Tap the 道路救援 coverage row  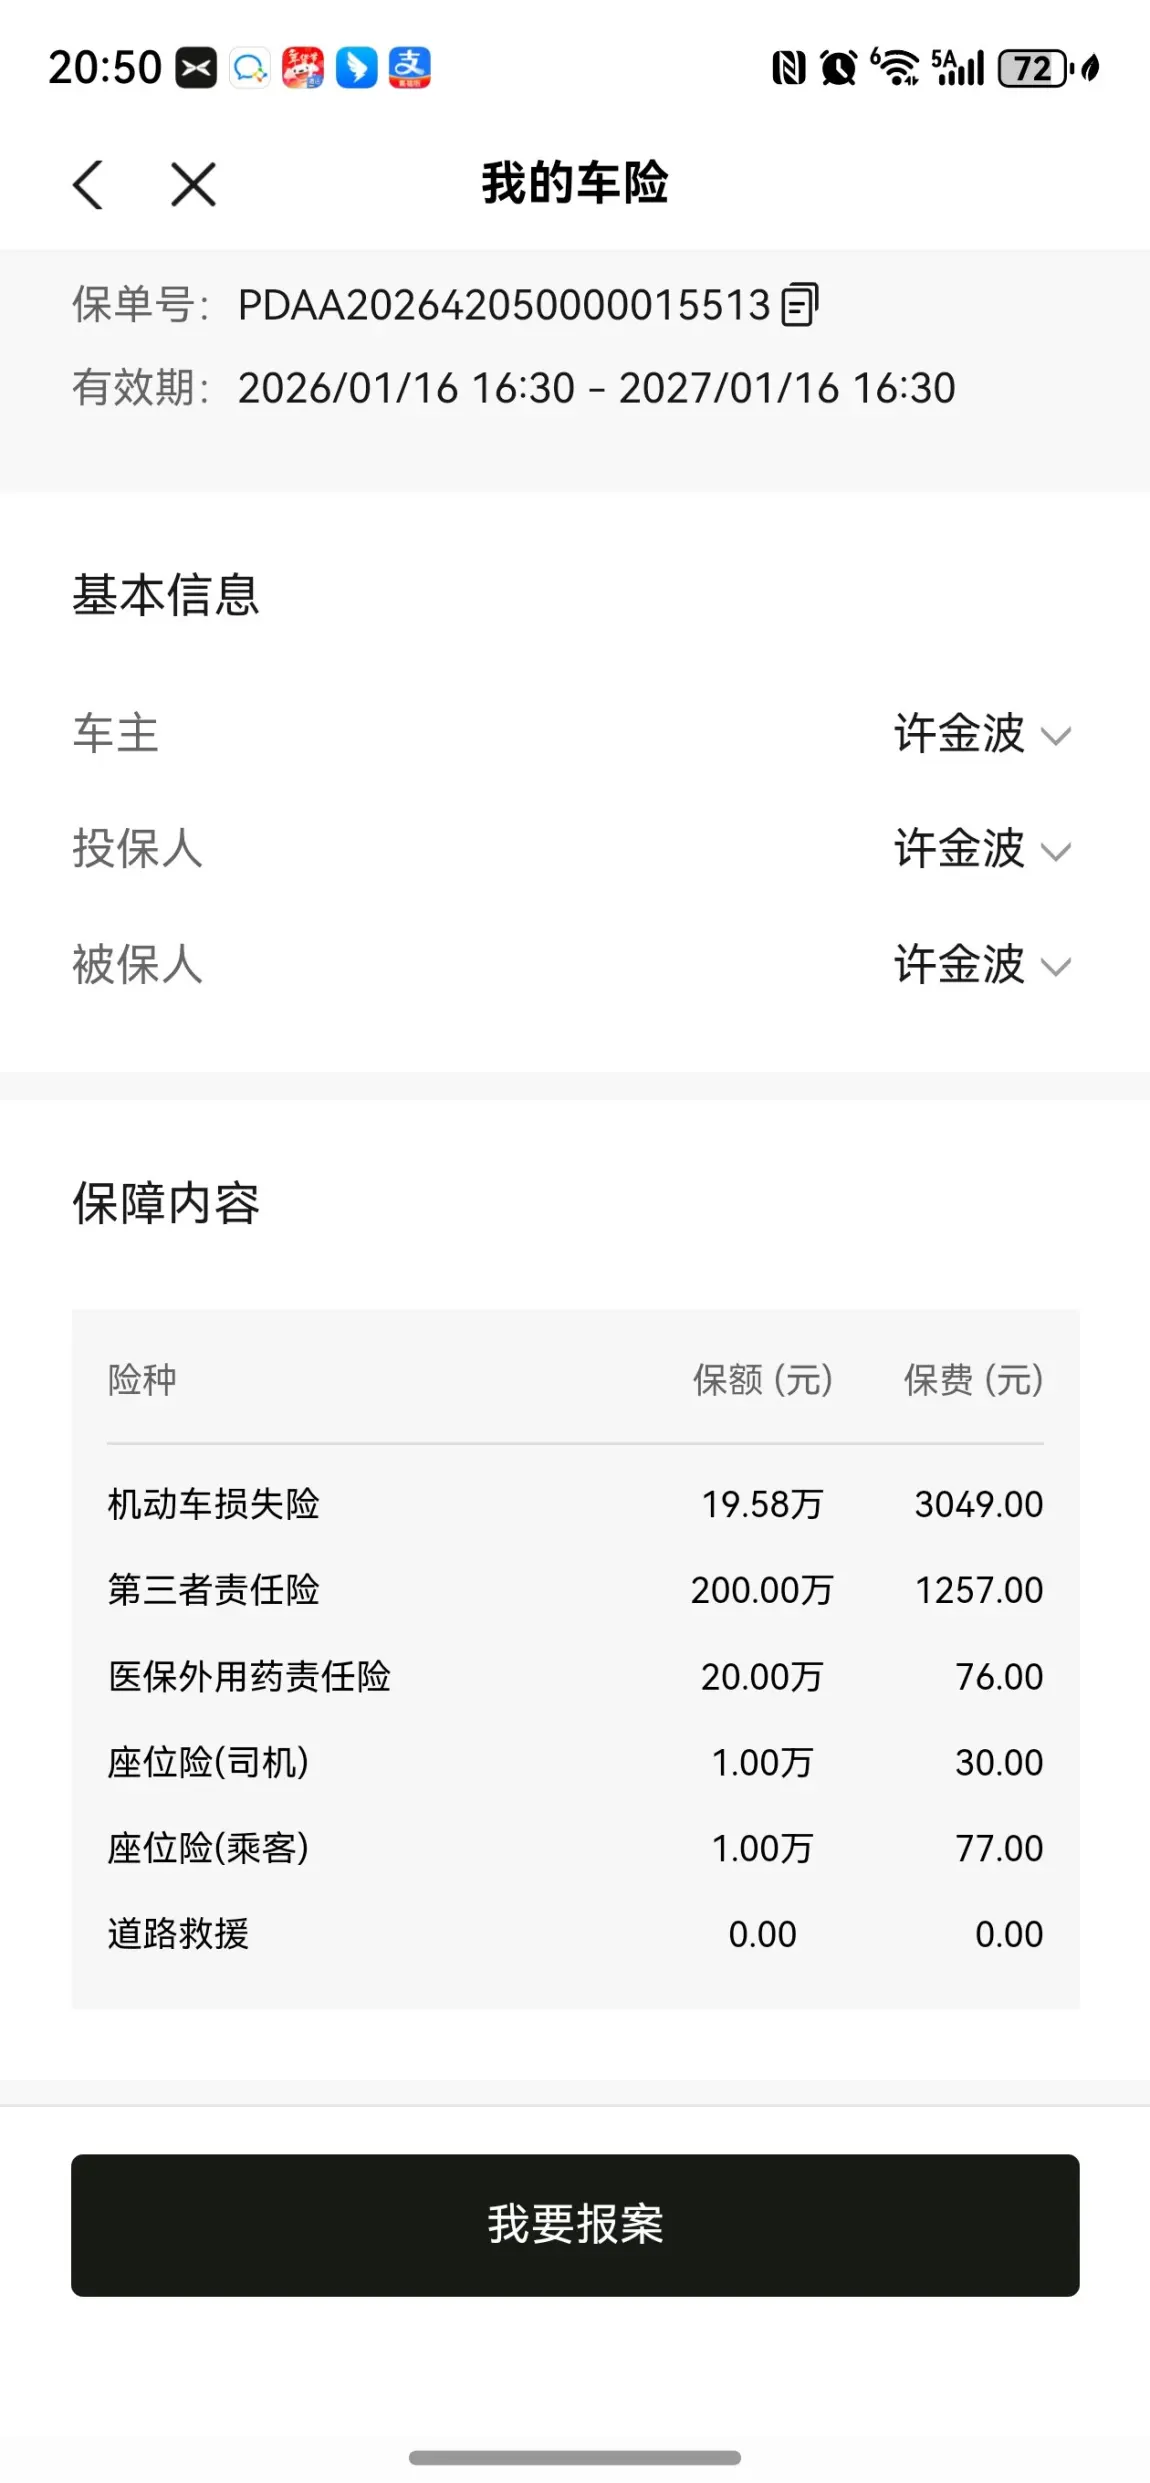coord(575,1934)
